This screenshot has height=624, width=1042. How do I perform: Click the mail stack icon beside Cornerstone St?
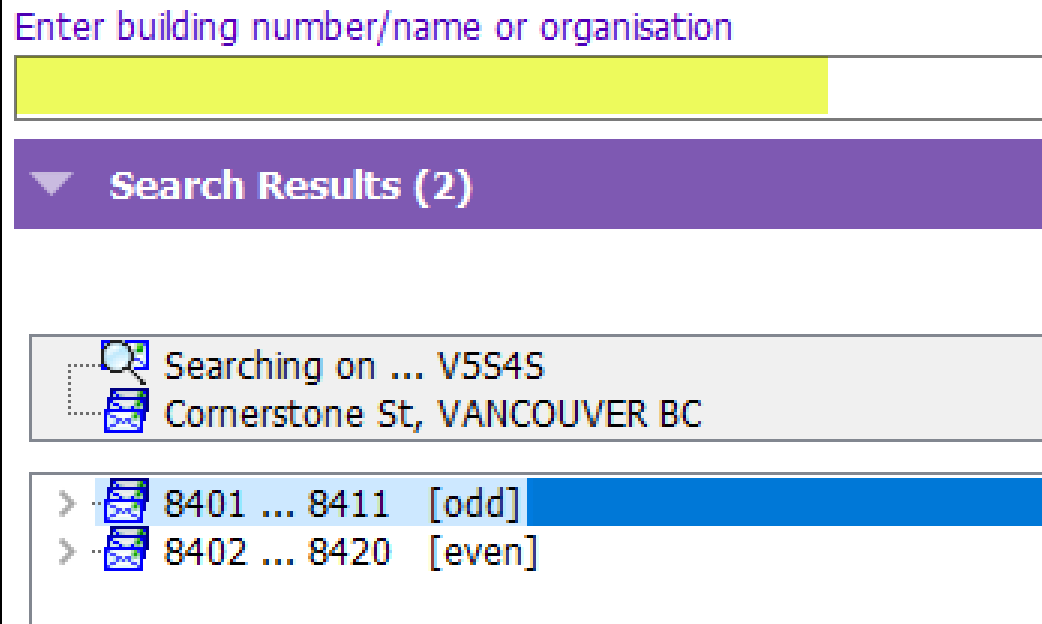coord(126,411)
